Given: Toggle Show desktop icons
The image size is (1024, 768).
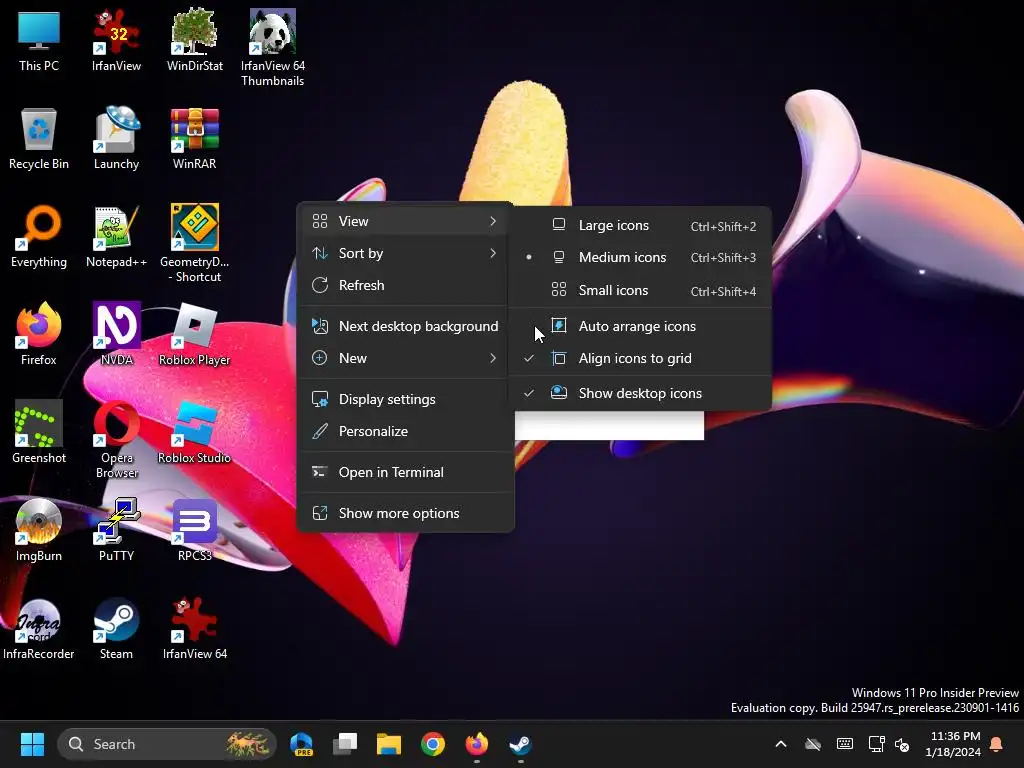Looking at the screenshot, I should click(x=640, y=393).
